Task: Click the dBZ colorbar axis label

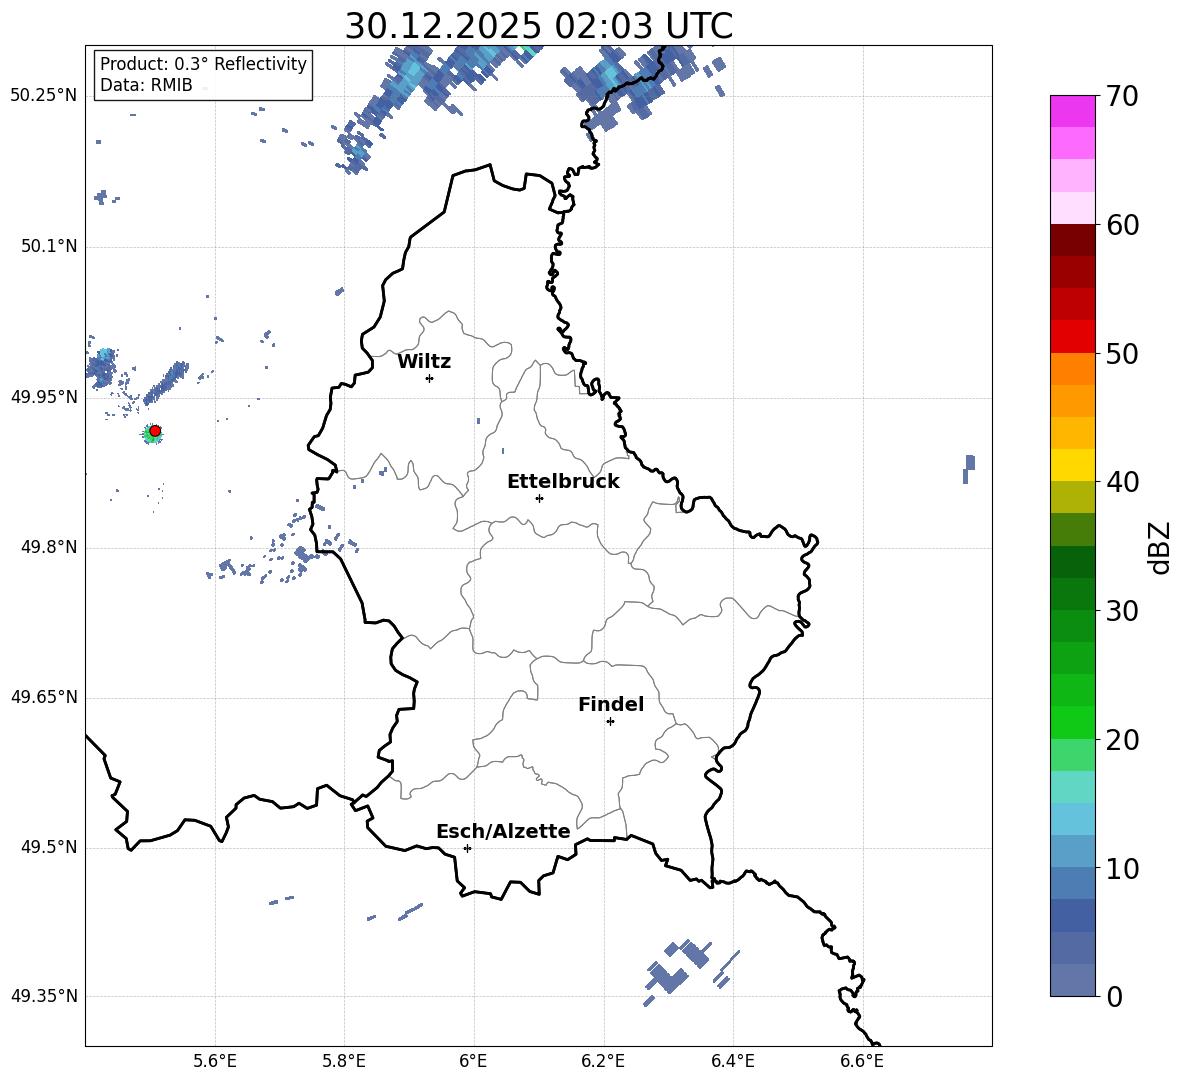Action: coord(1158,547)
